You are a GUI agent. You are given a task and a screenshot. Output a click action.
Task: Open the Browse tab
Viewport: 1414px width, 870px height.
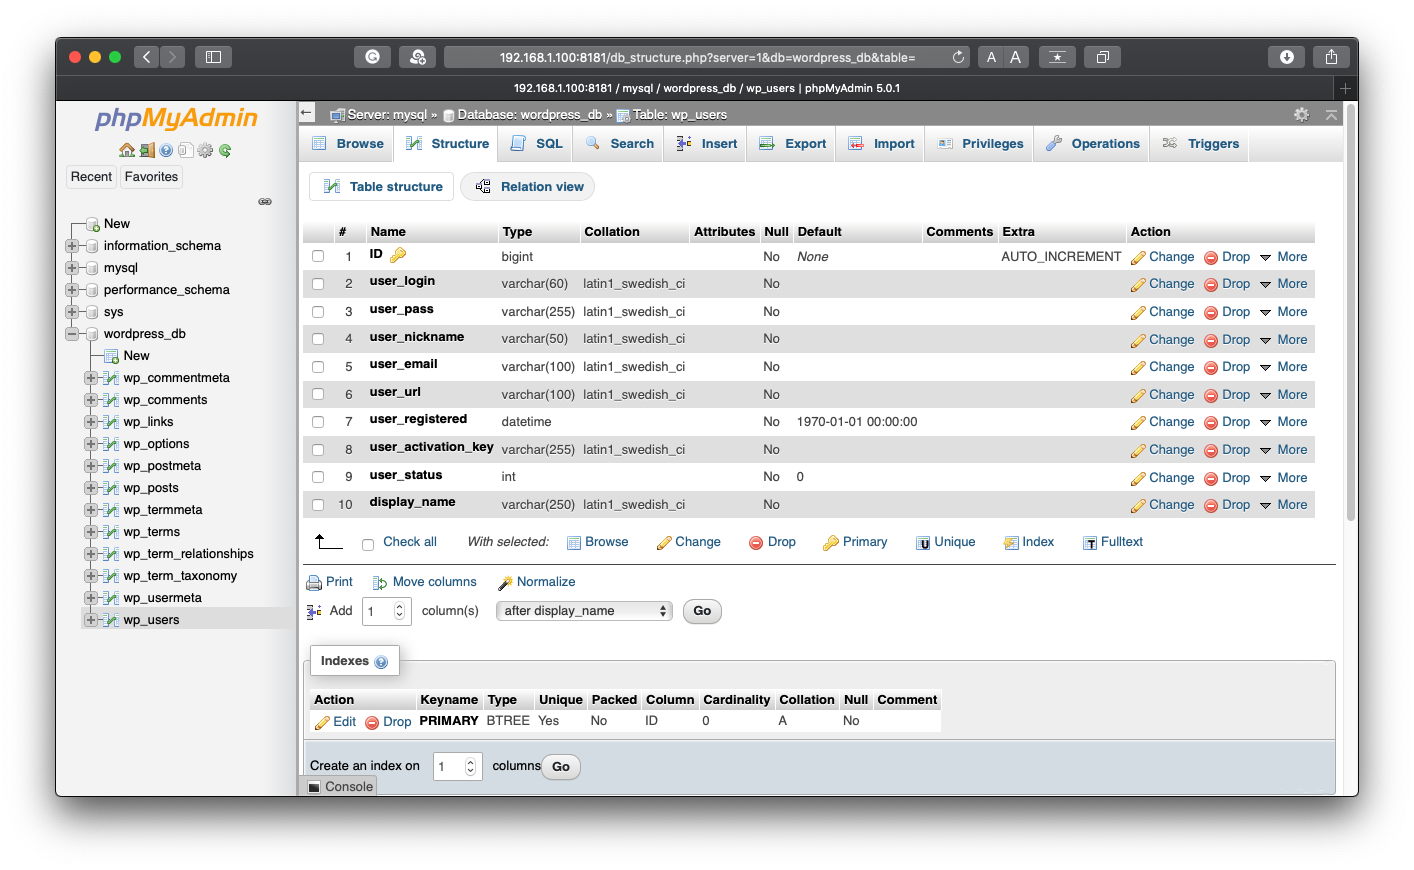(x=348, y=144)
